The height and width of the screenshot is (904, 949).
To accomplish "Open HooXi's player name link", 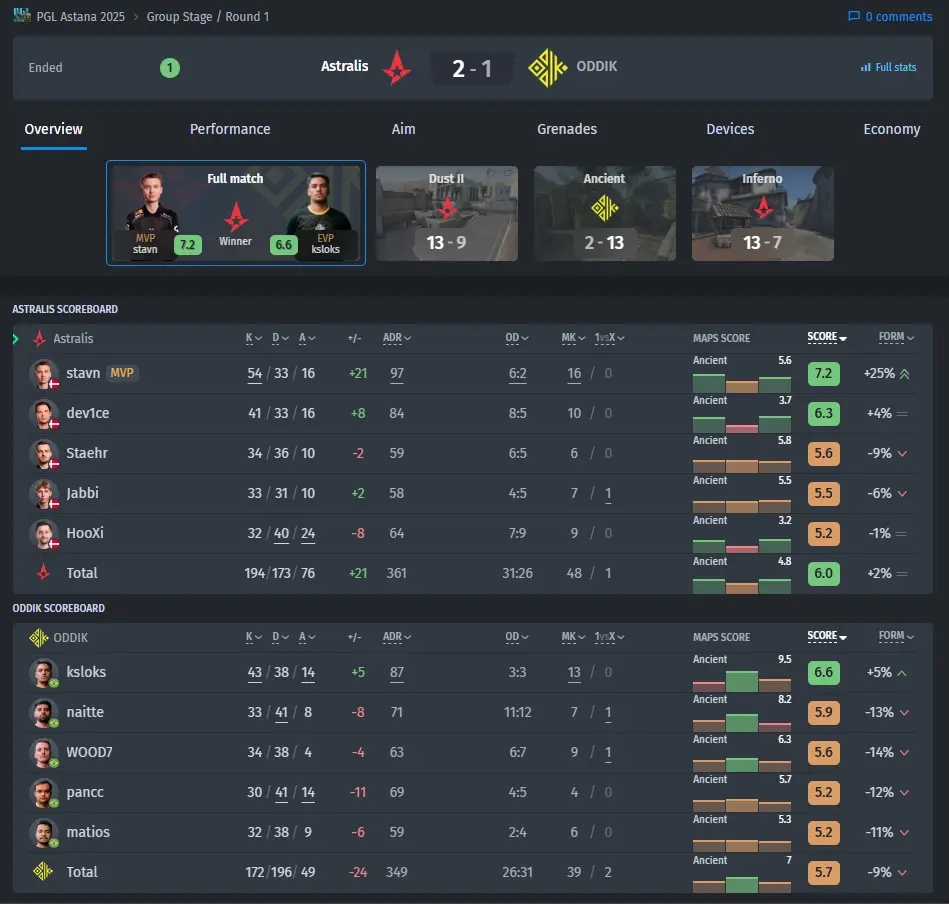I will (x=85, y=533).
